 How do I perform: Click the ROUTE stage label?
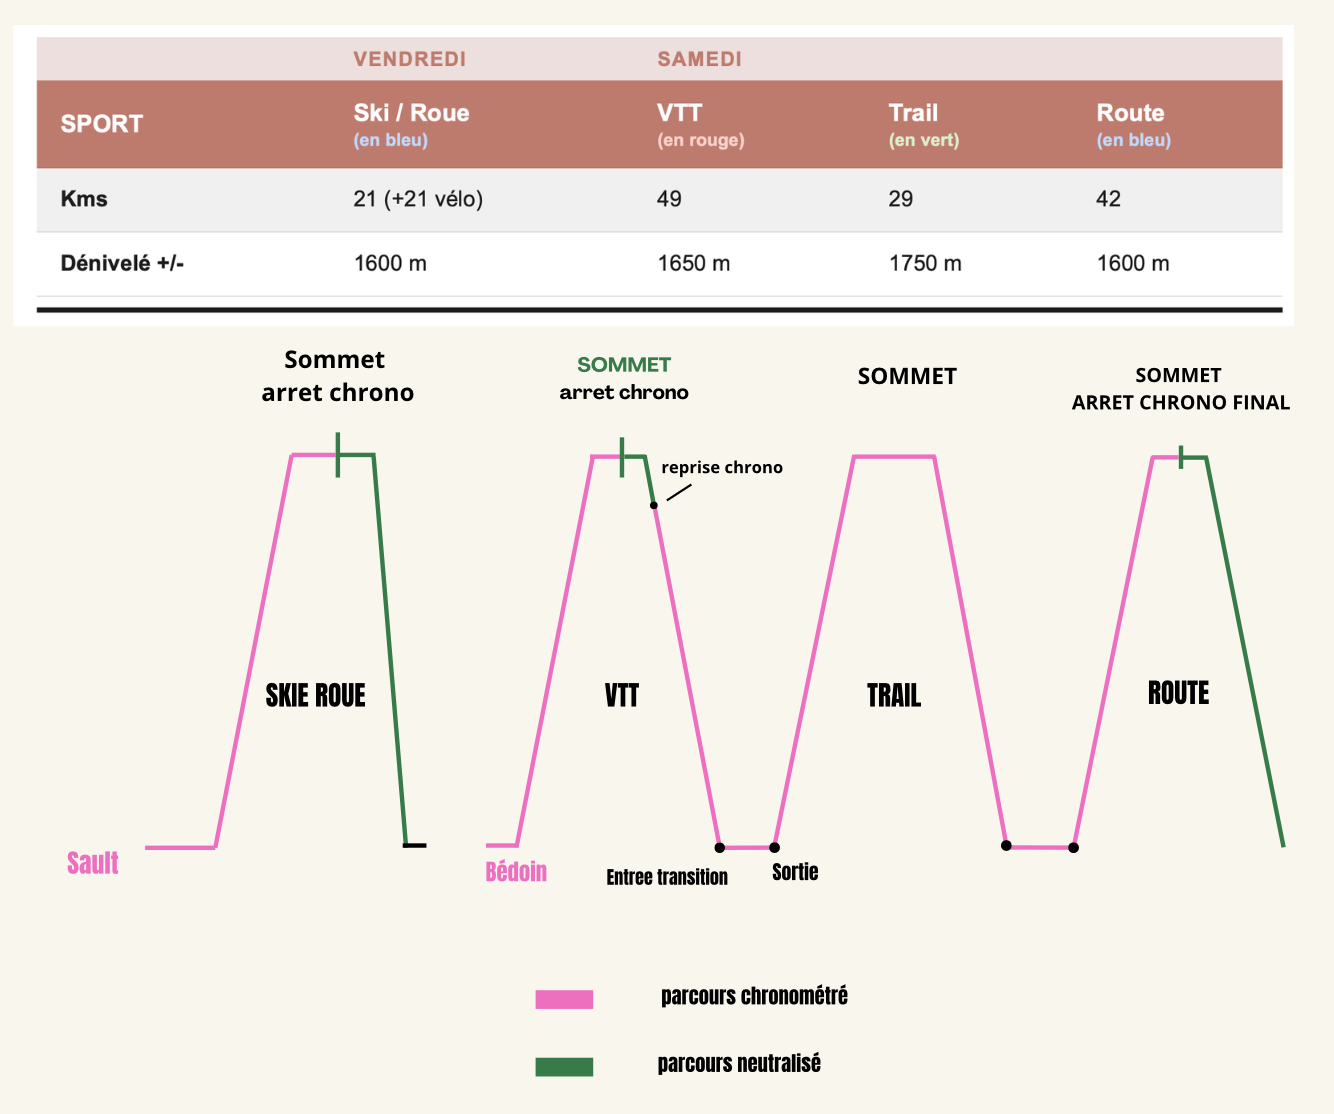1178,693
